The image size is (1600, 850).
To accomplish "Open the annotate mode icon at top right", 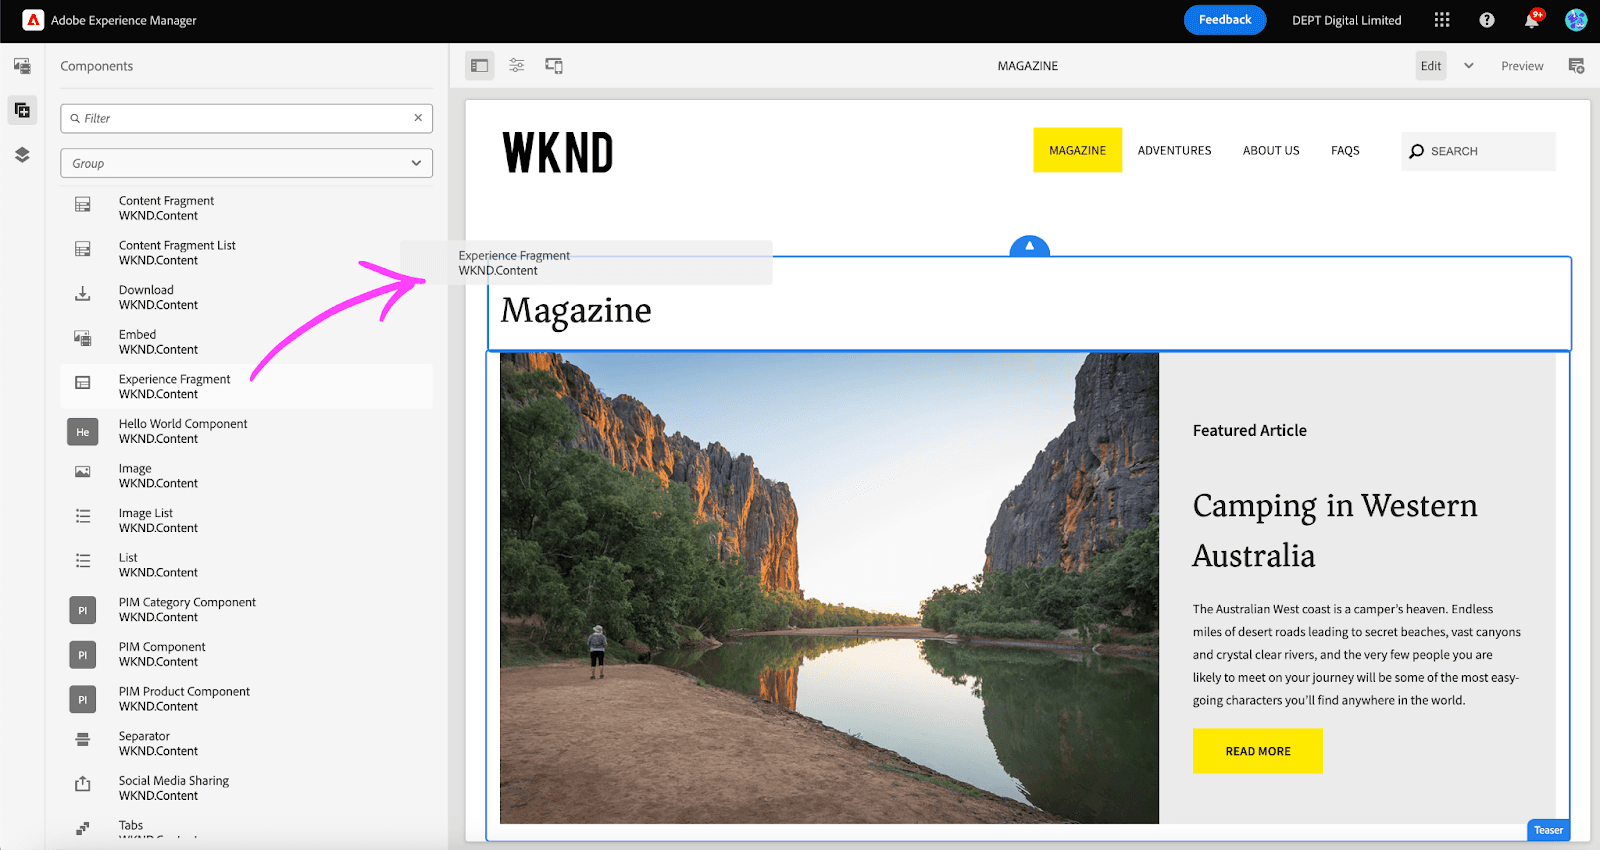I will [x=1576, y=66].
